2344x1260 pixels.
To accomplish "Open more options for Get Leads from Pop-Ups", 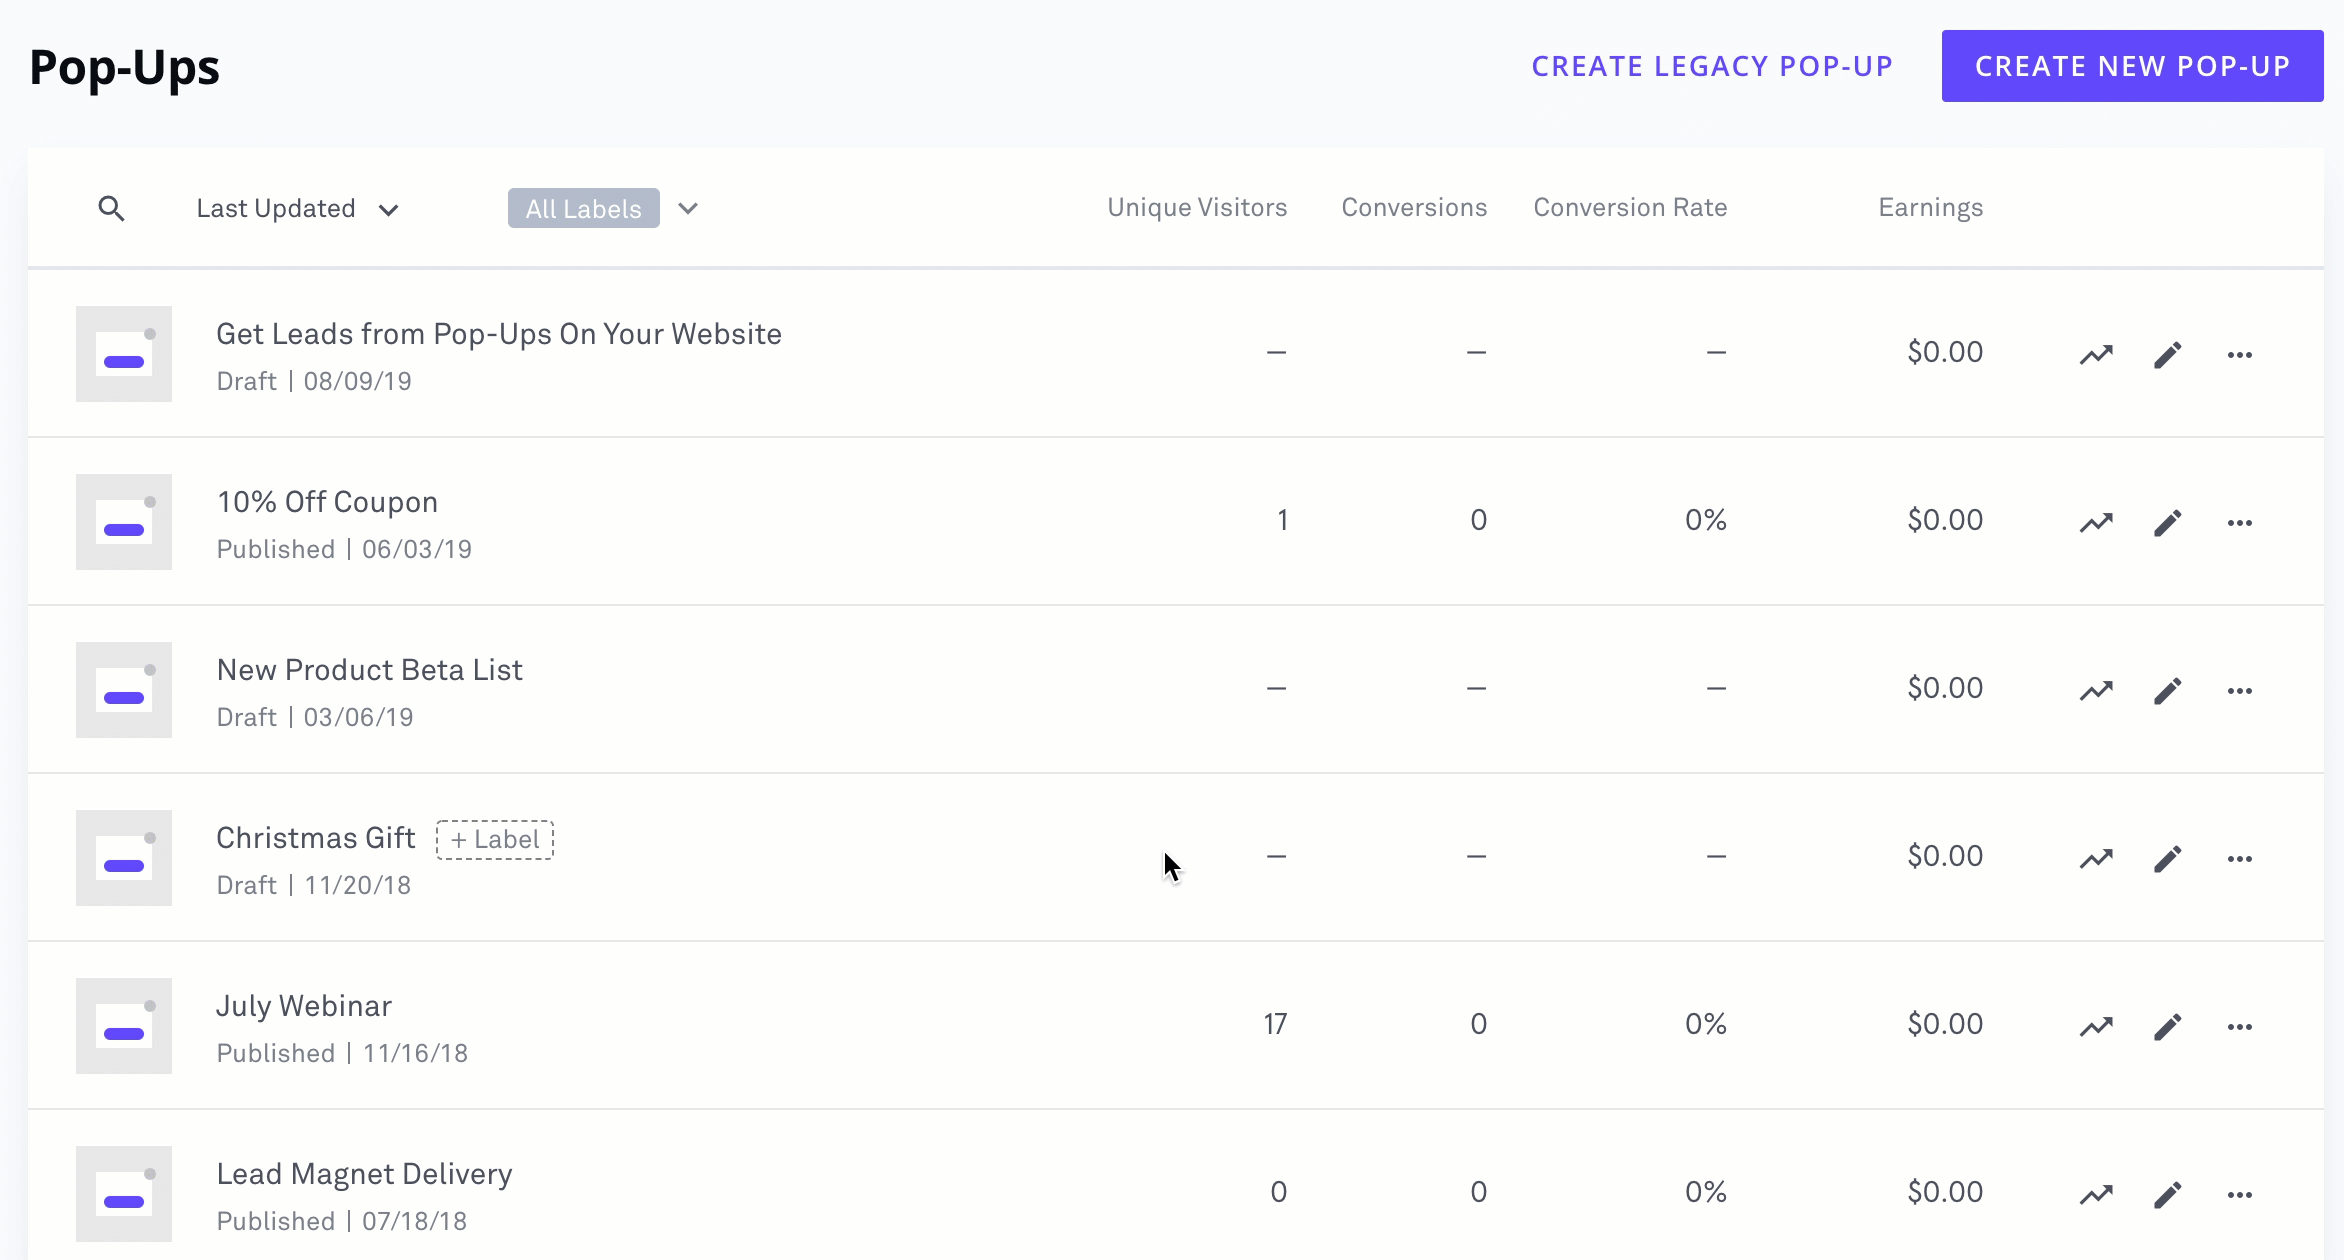I will [2240, 354].
